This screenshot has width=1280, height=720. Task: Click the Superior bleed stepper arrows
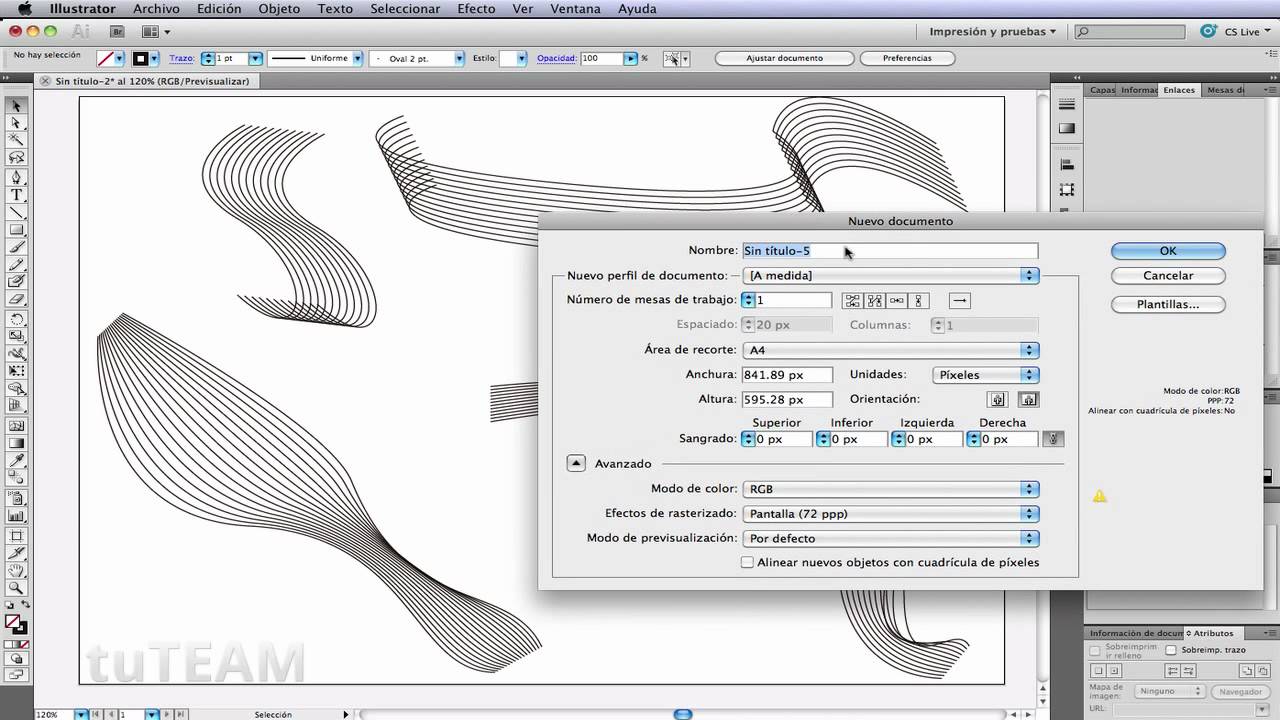[x=749, y=439]
